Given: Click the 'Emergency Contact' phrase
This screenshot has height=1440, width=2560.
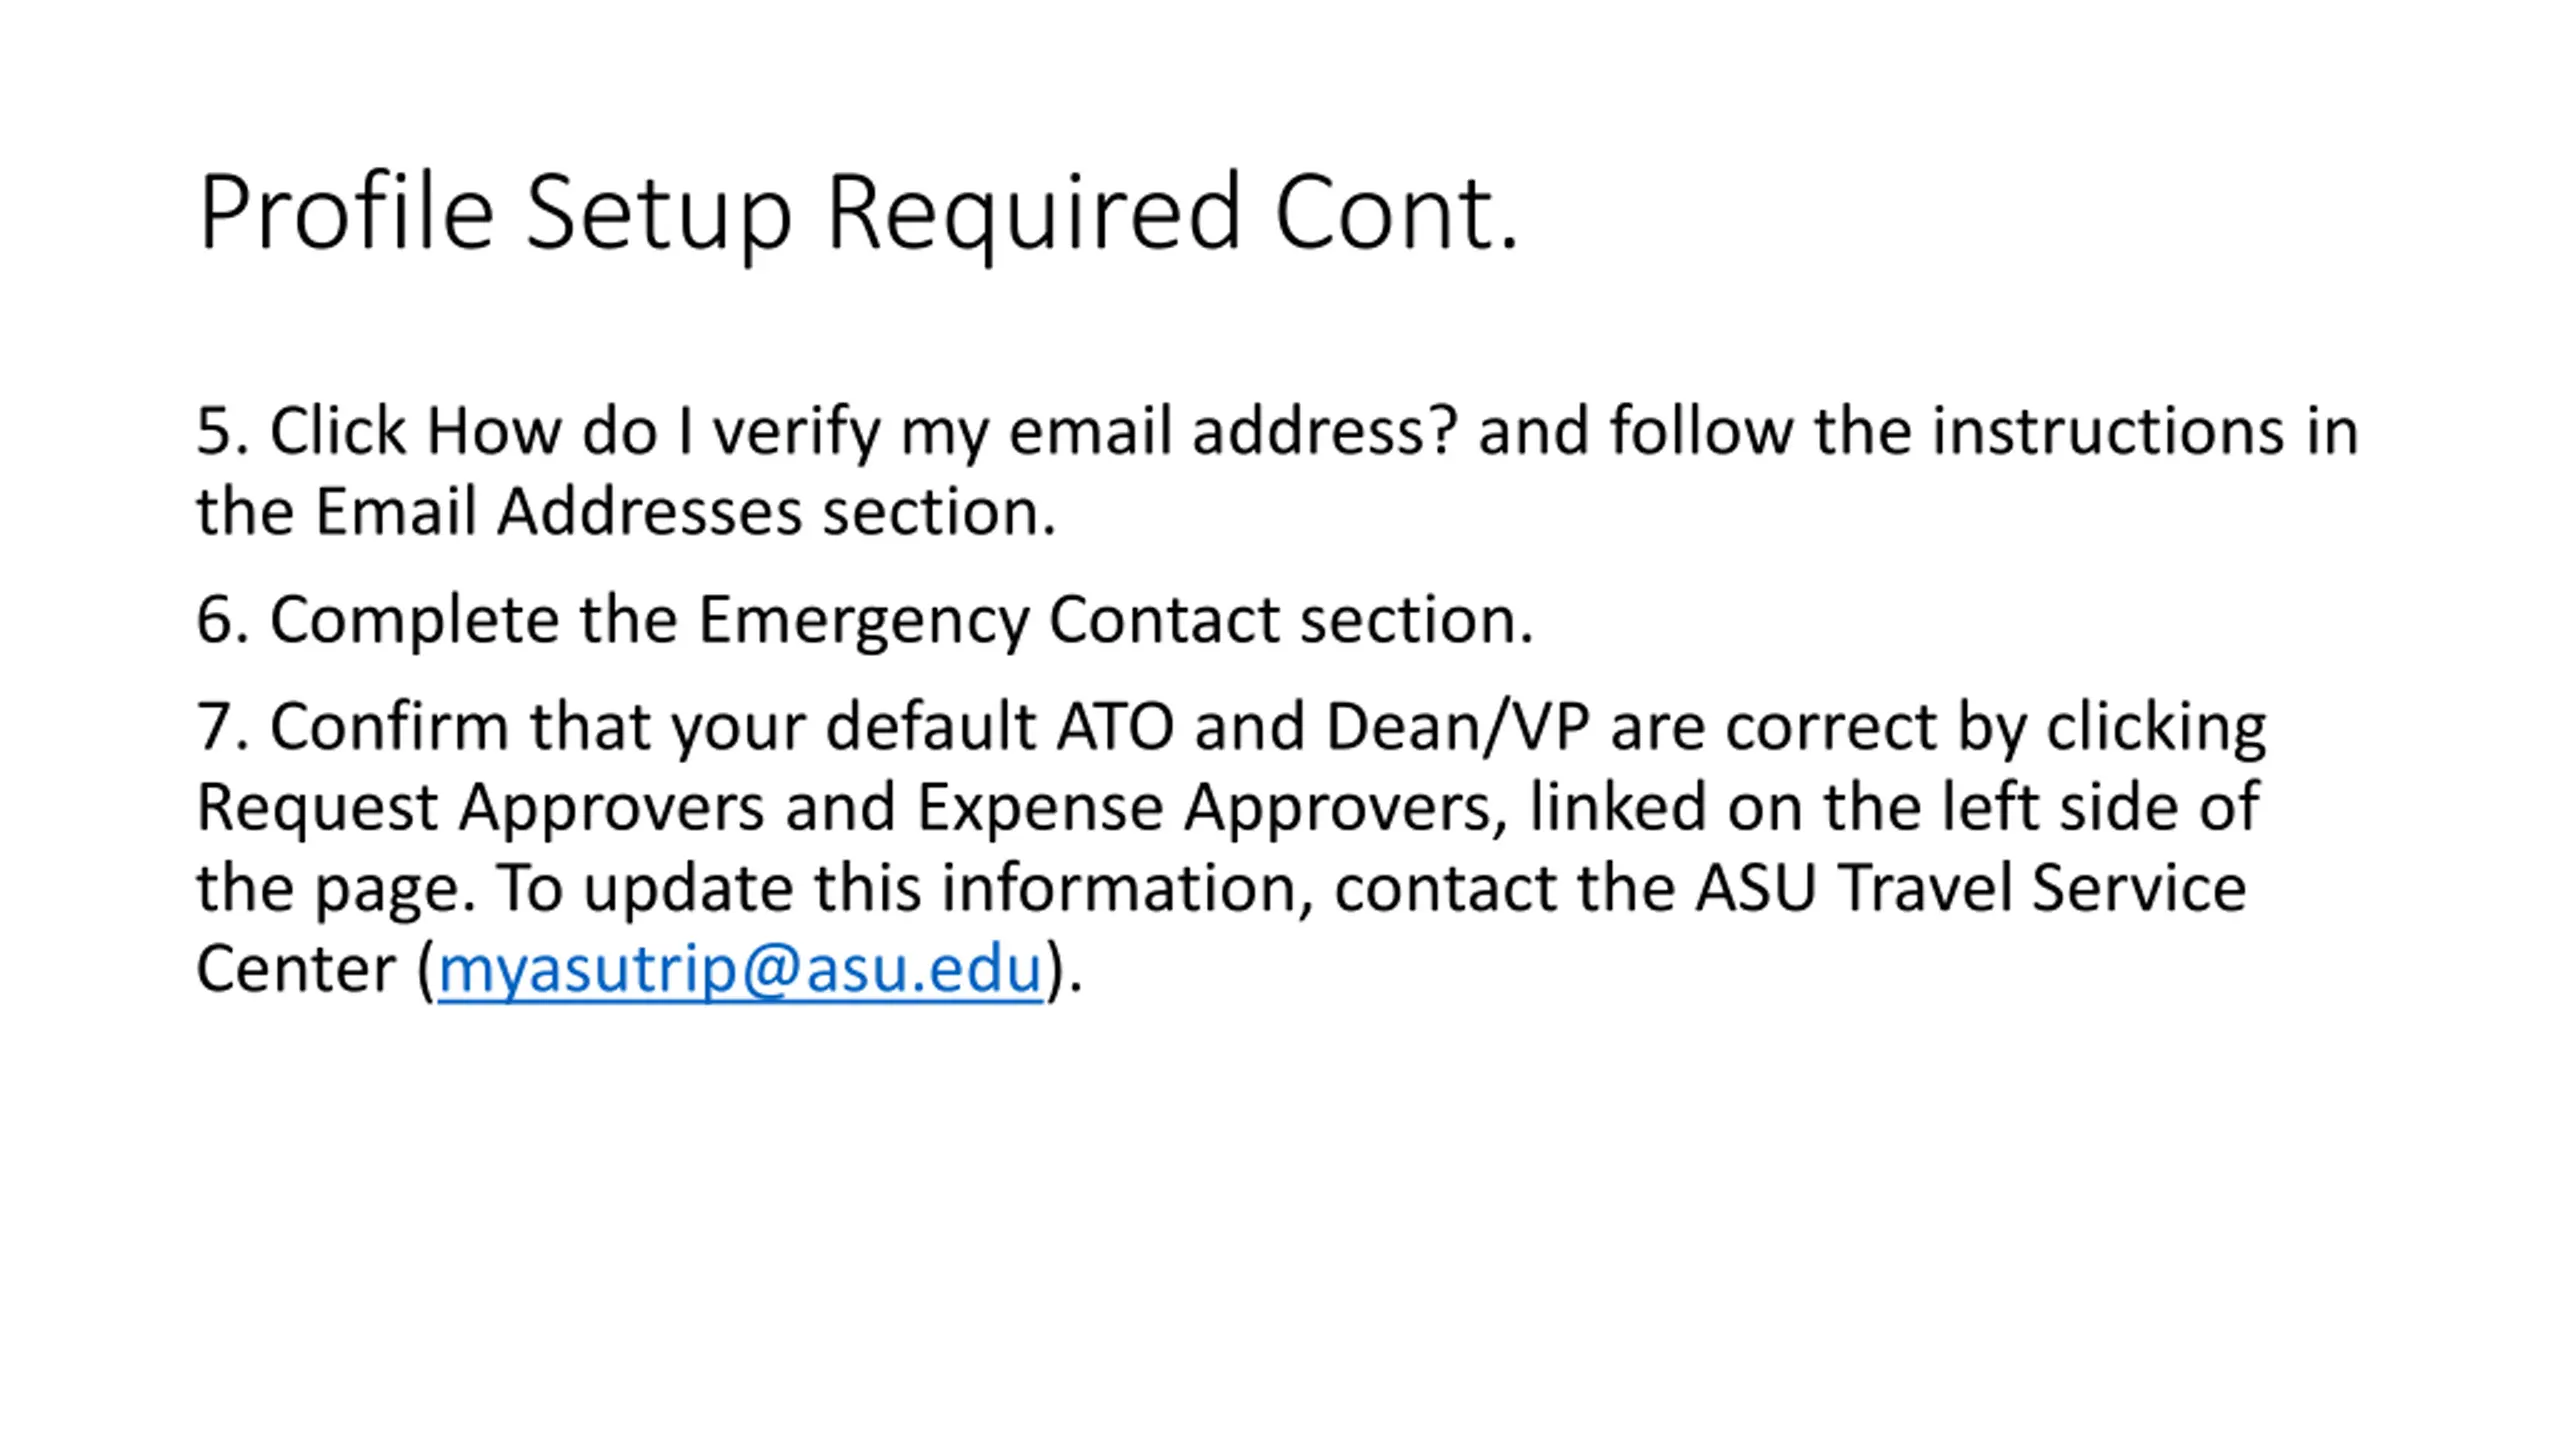Looking at the screenshot, I should (988, 620).
